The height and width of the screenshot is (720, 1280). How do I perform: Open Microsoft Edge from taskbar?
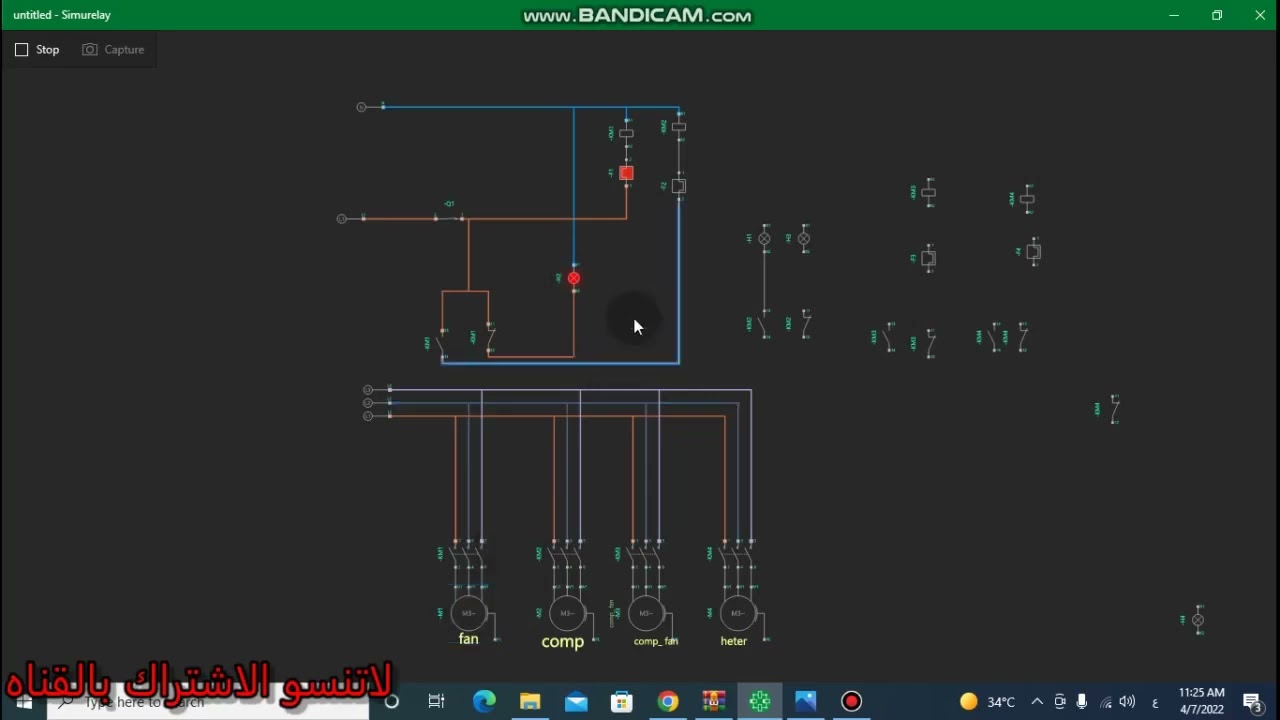(x=484, y=701)
